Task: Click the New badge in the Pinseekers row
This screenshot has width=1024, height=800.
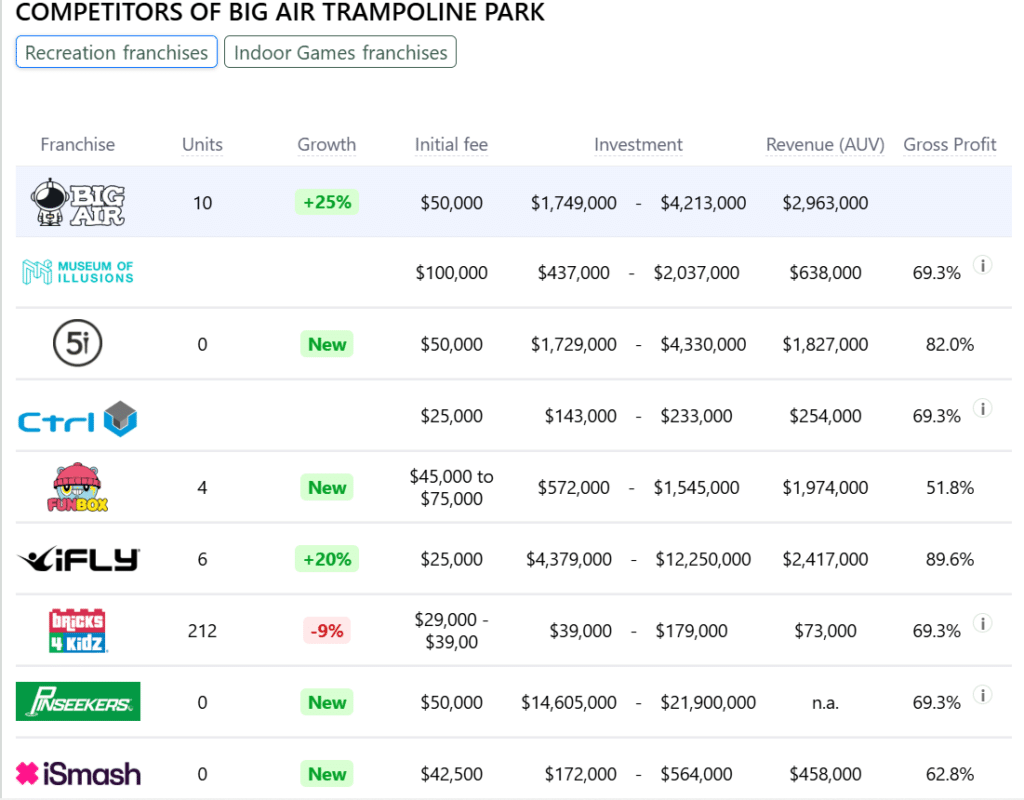Action: 327,702
